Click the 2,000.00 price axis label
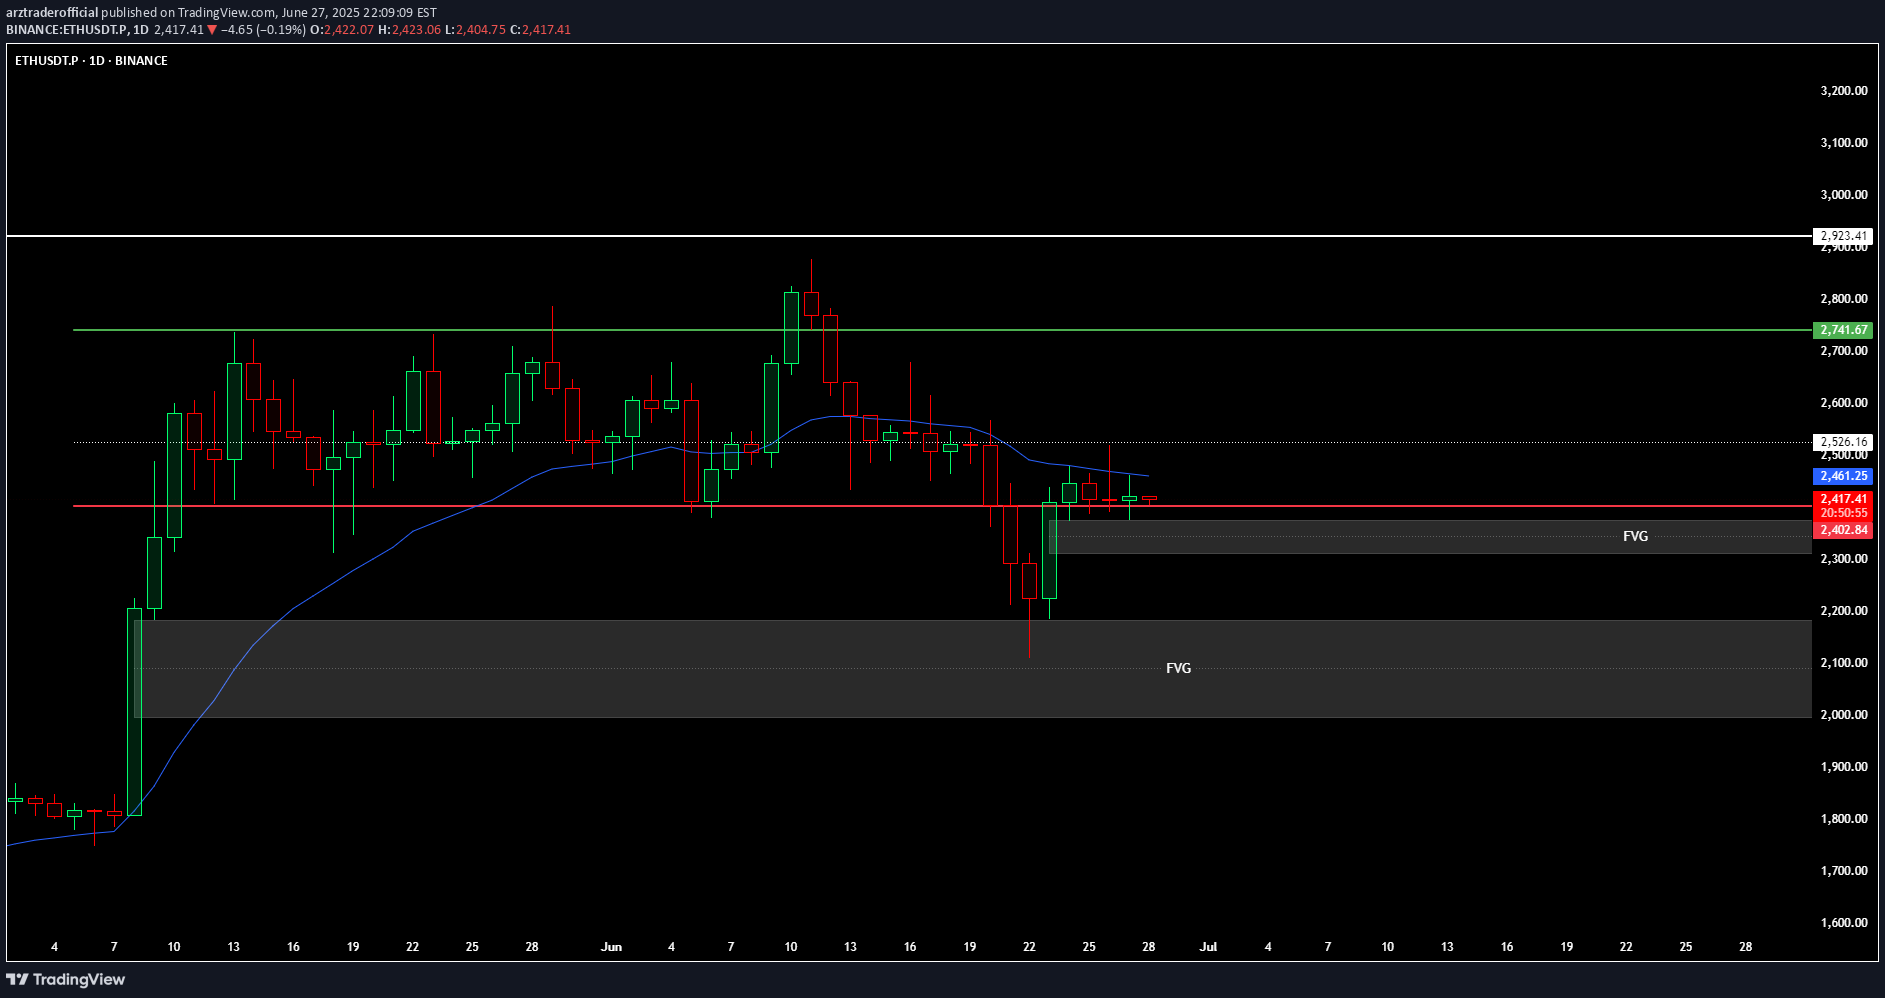 pyautogui.click(x=1844, y=715)
